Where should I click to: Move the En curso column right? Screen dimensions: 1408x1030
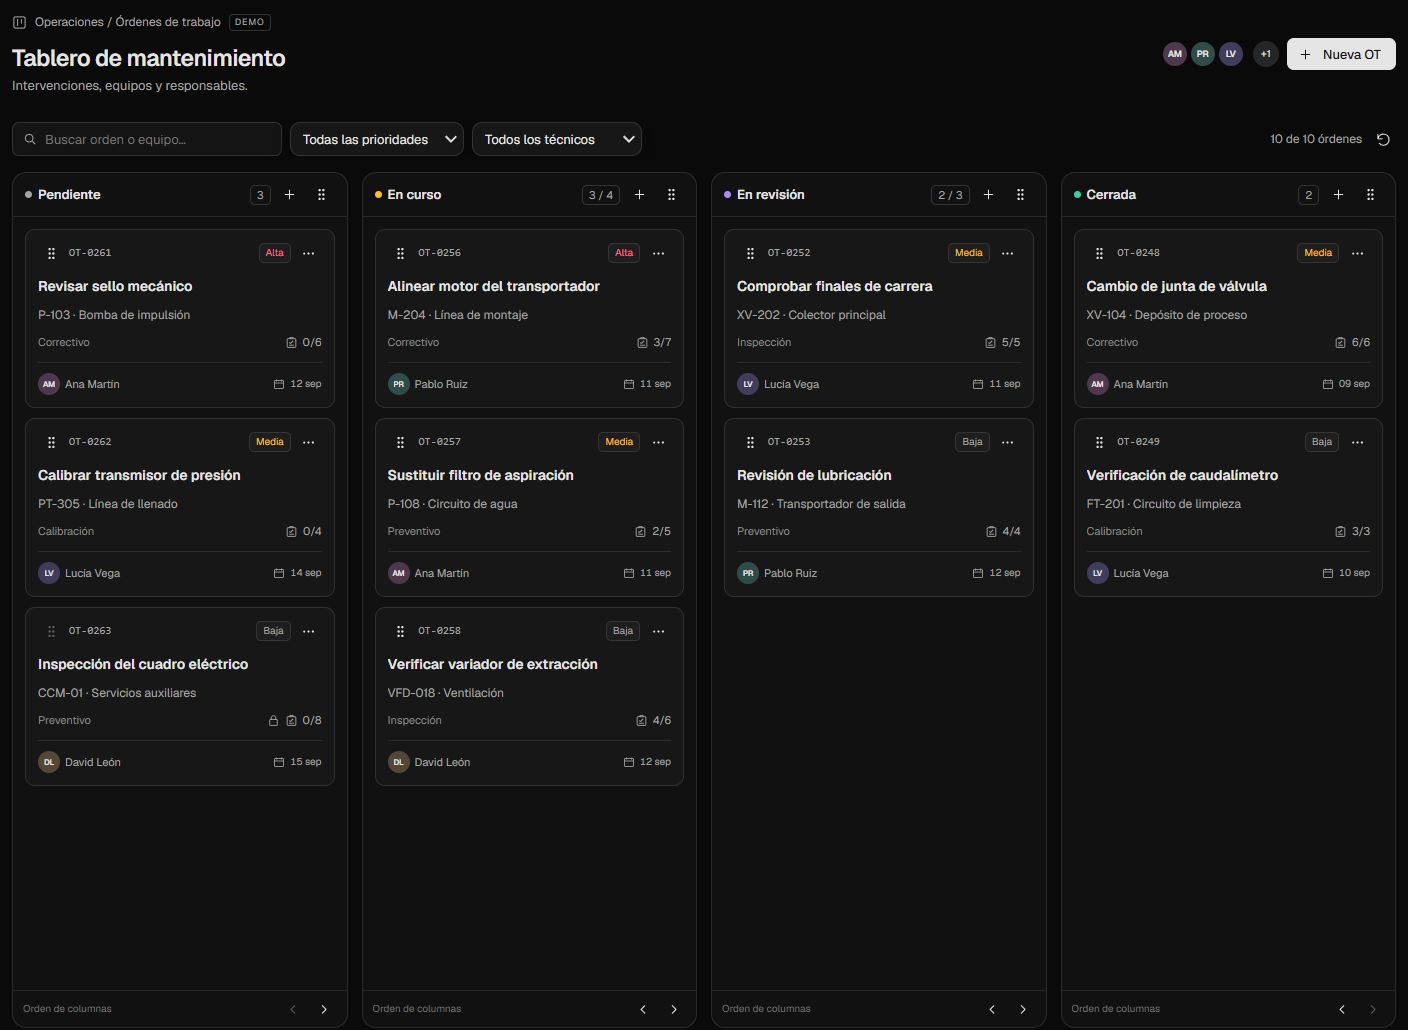pyautogui.click(x=674, y=1009)
